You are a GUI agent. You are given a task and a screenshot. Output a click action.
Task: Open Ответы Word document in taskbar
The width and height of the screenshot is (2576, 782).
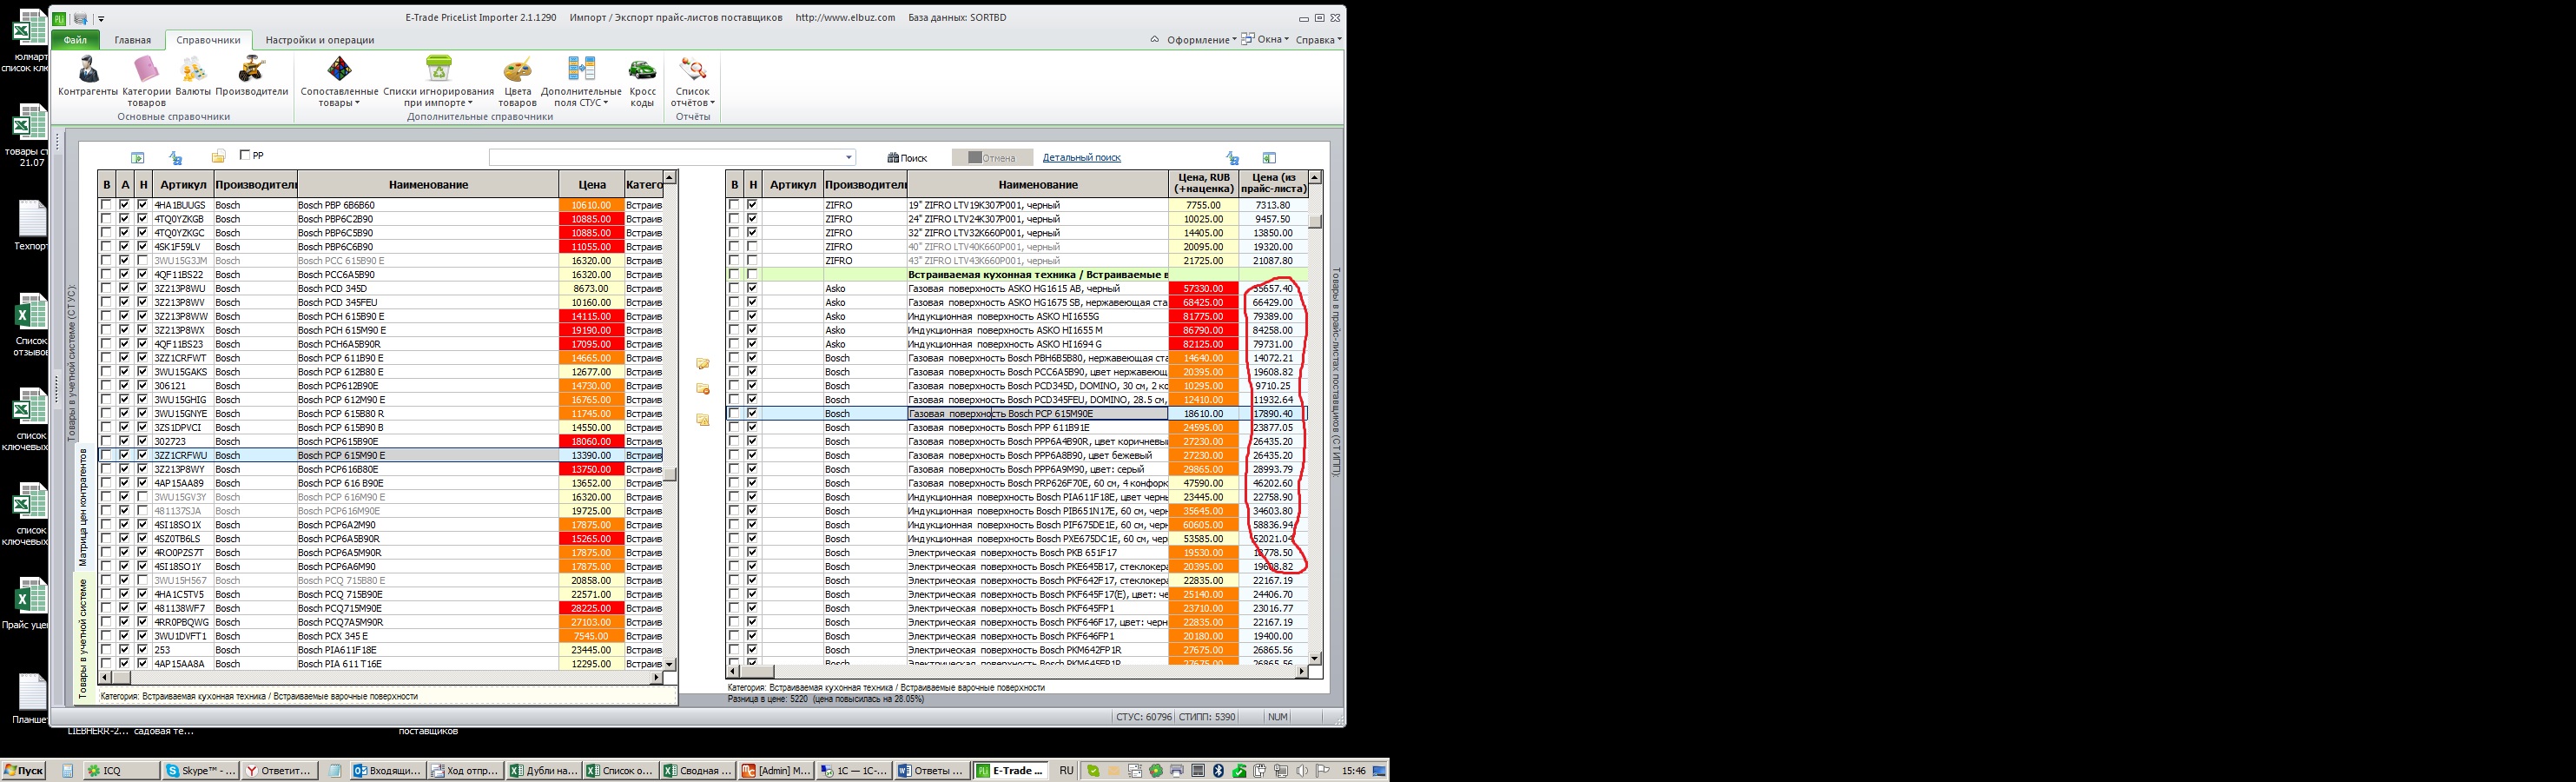[x=932, y=771]
